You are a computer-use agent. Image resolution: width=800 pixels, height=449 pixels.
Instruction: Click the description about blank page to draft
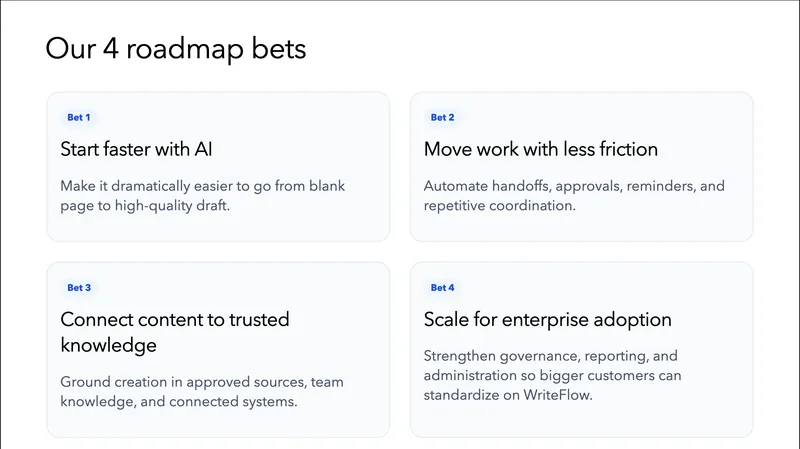pos(202,196)
